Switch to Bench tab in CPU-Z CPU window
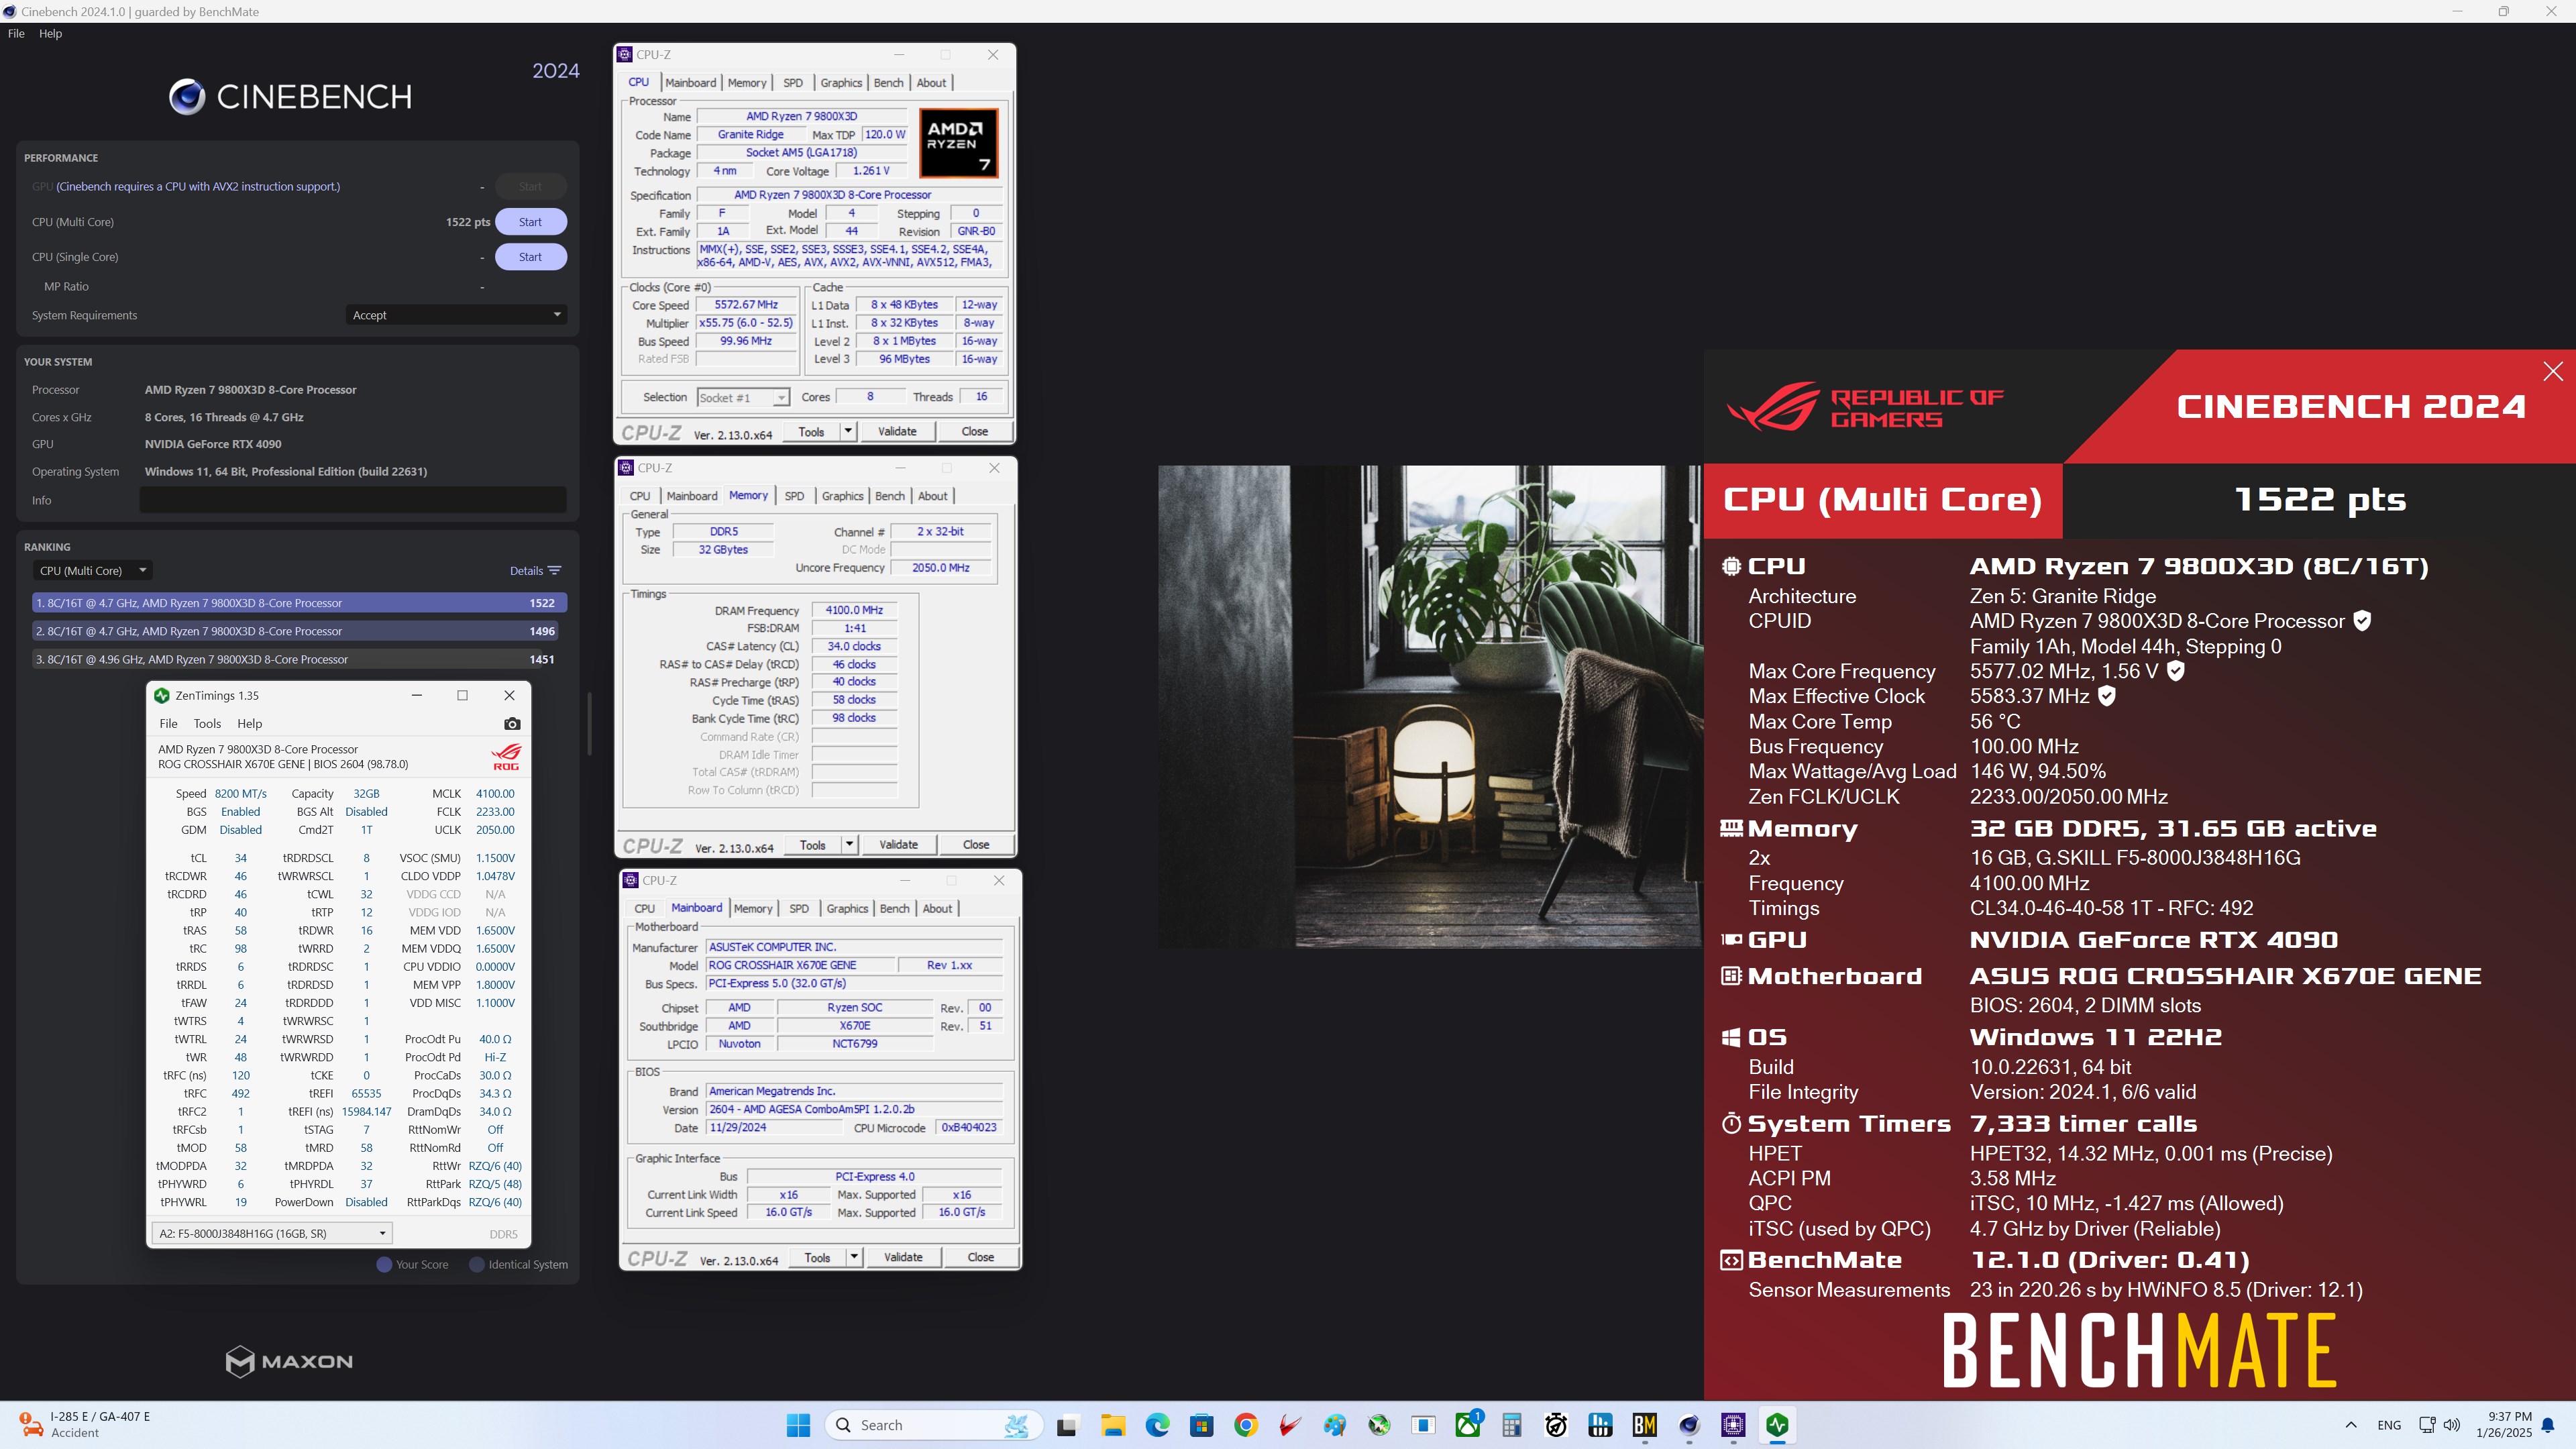The height and width of the screenshot is (1449, 2576). coord(888,83)
